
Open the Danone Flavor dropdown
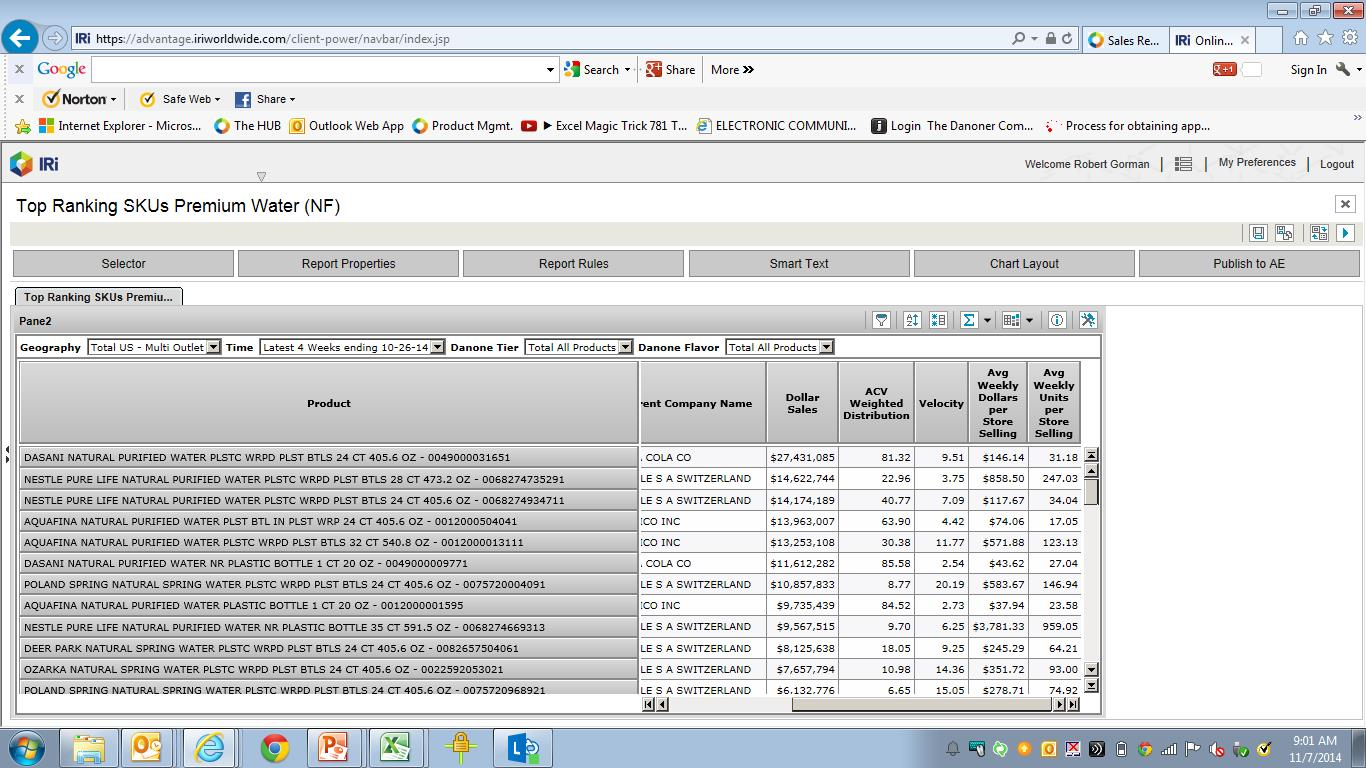[x=826, y=347]
